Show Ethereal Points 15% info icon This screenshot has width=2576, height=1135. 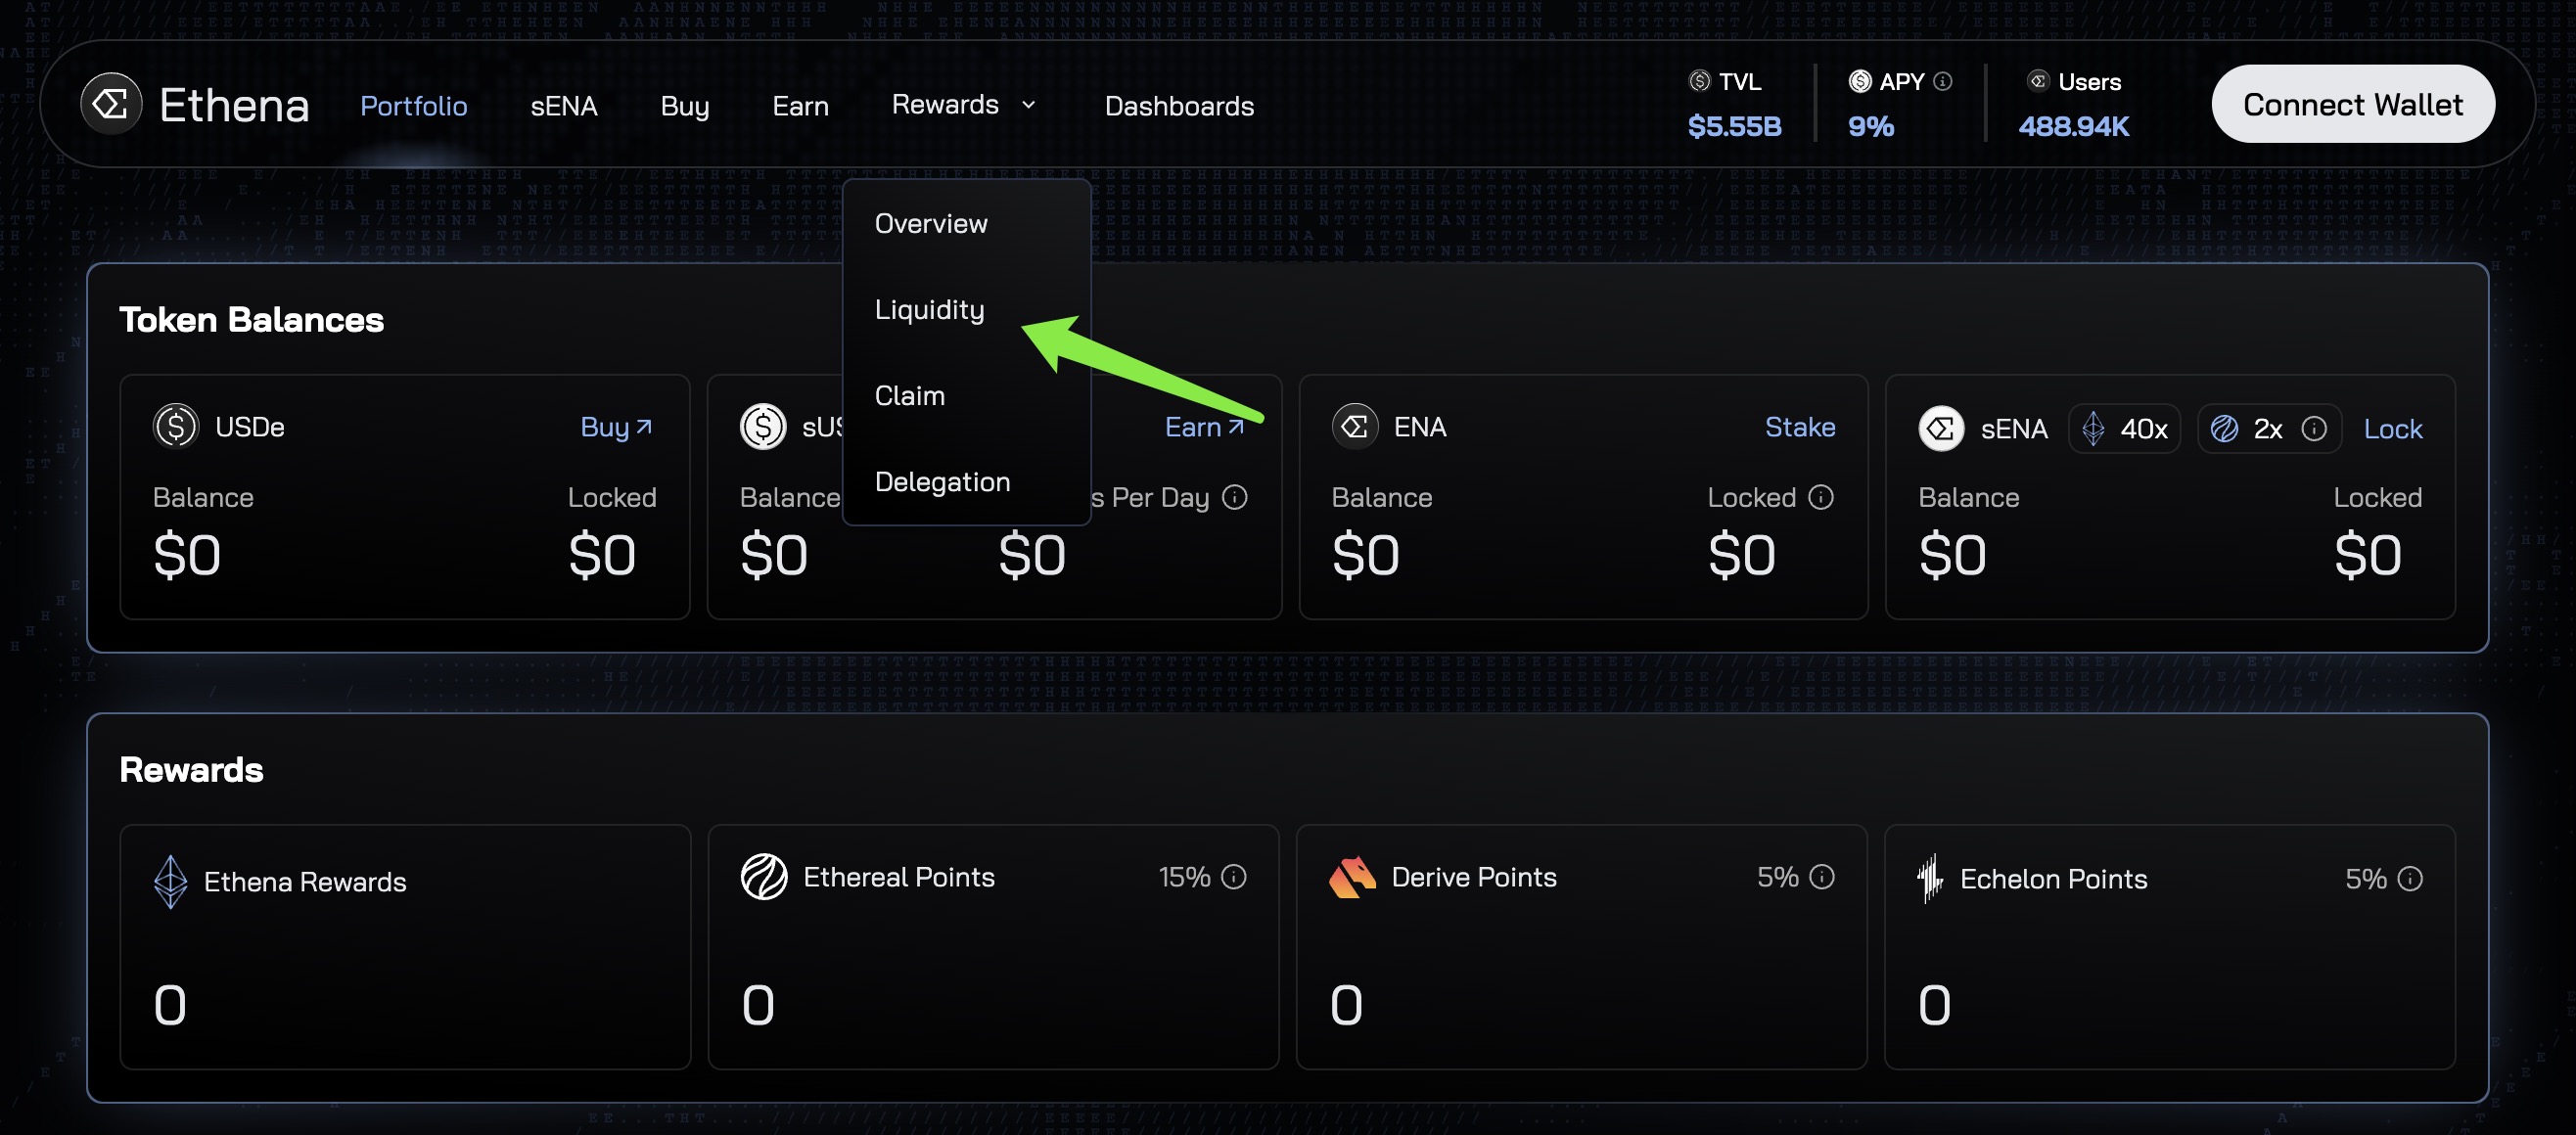point(1233,877)
